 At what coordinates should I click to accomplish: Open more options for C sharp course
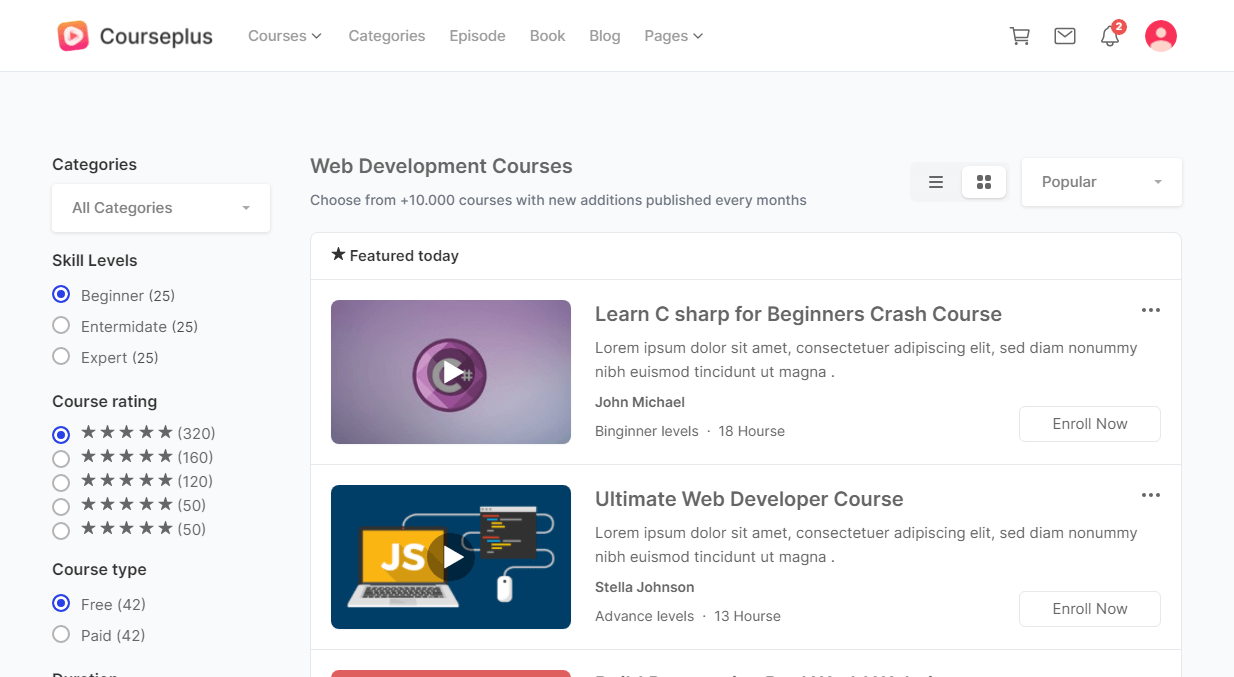point(1150,310)
